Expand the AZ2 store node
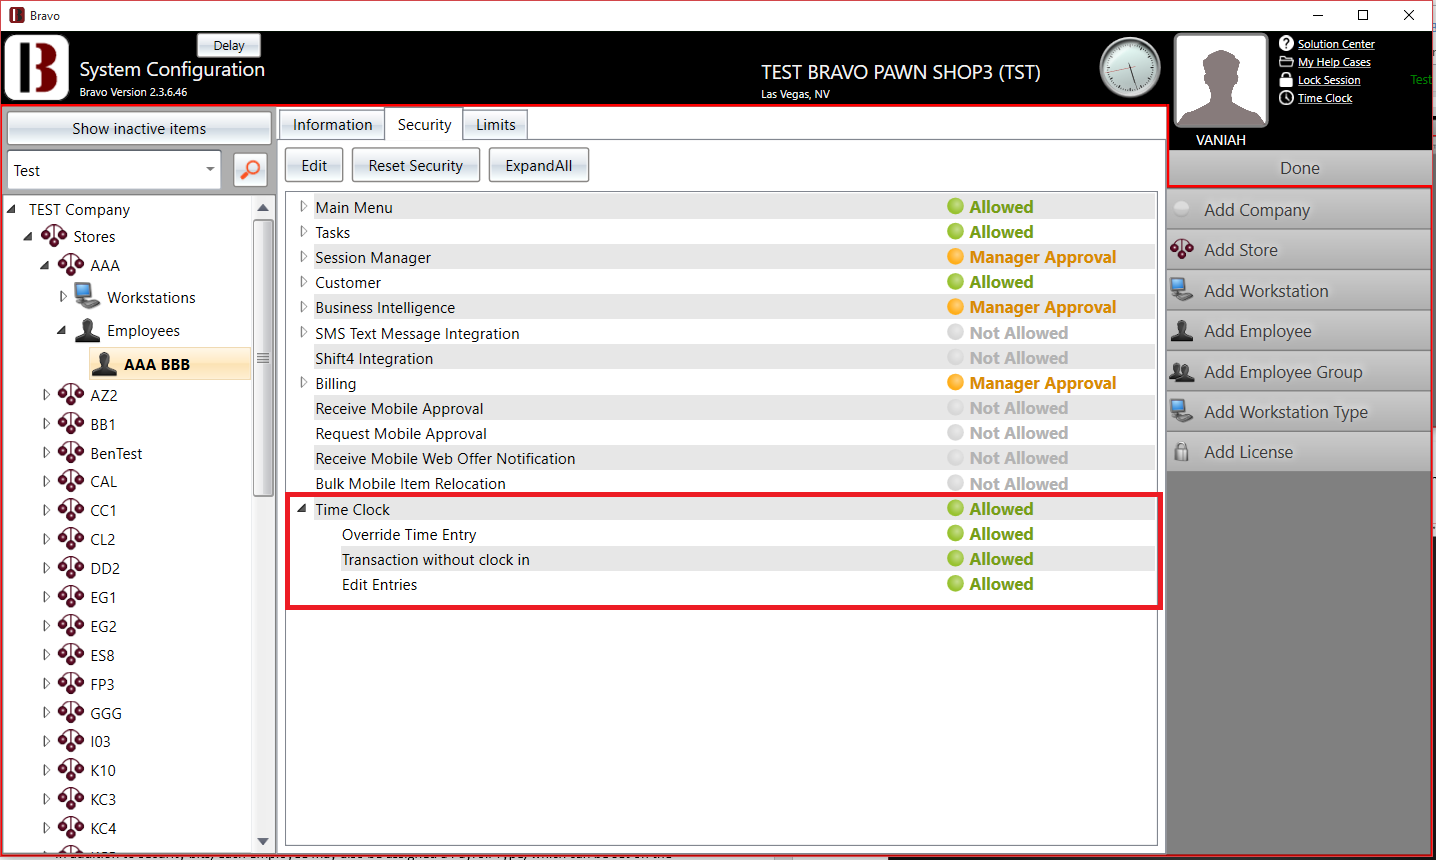This screenshot has width=1436, height=860. click(x=45, y=395)
